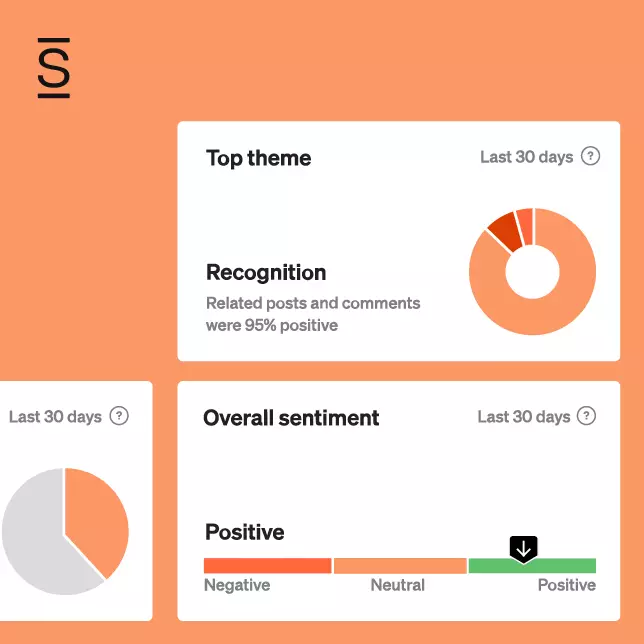Open help icon on Top theme card
The width and height of the screenshot is (644, 644).
pos(590,156)
